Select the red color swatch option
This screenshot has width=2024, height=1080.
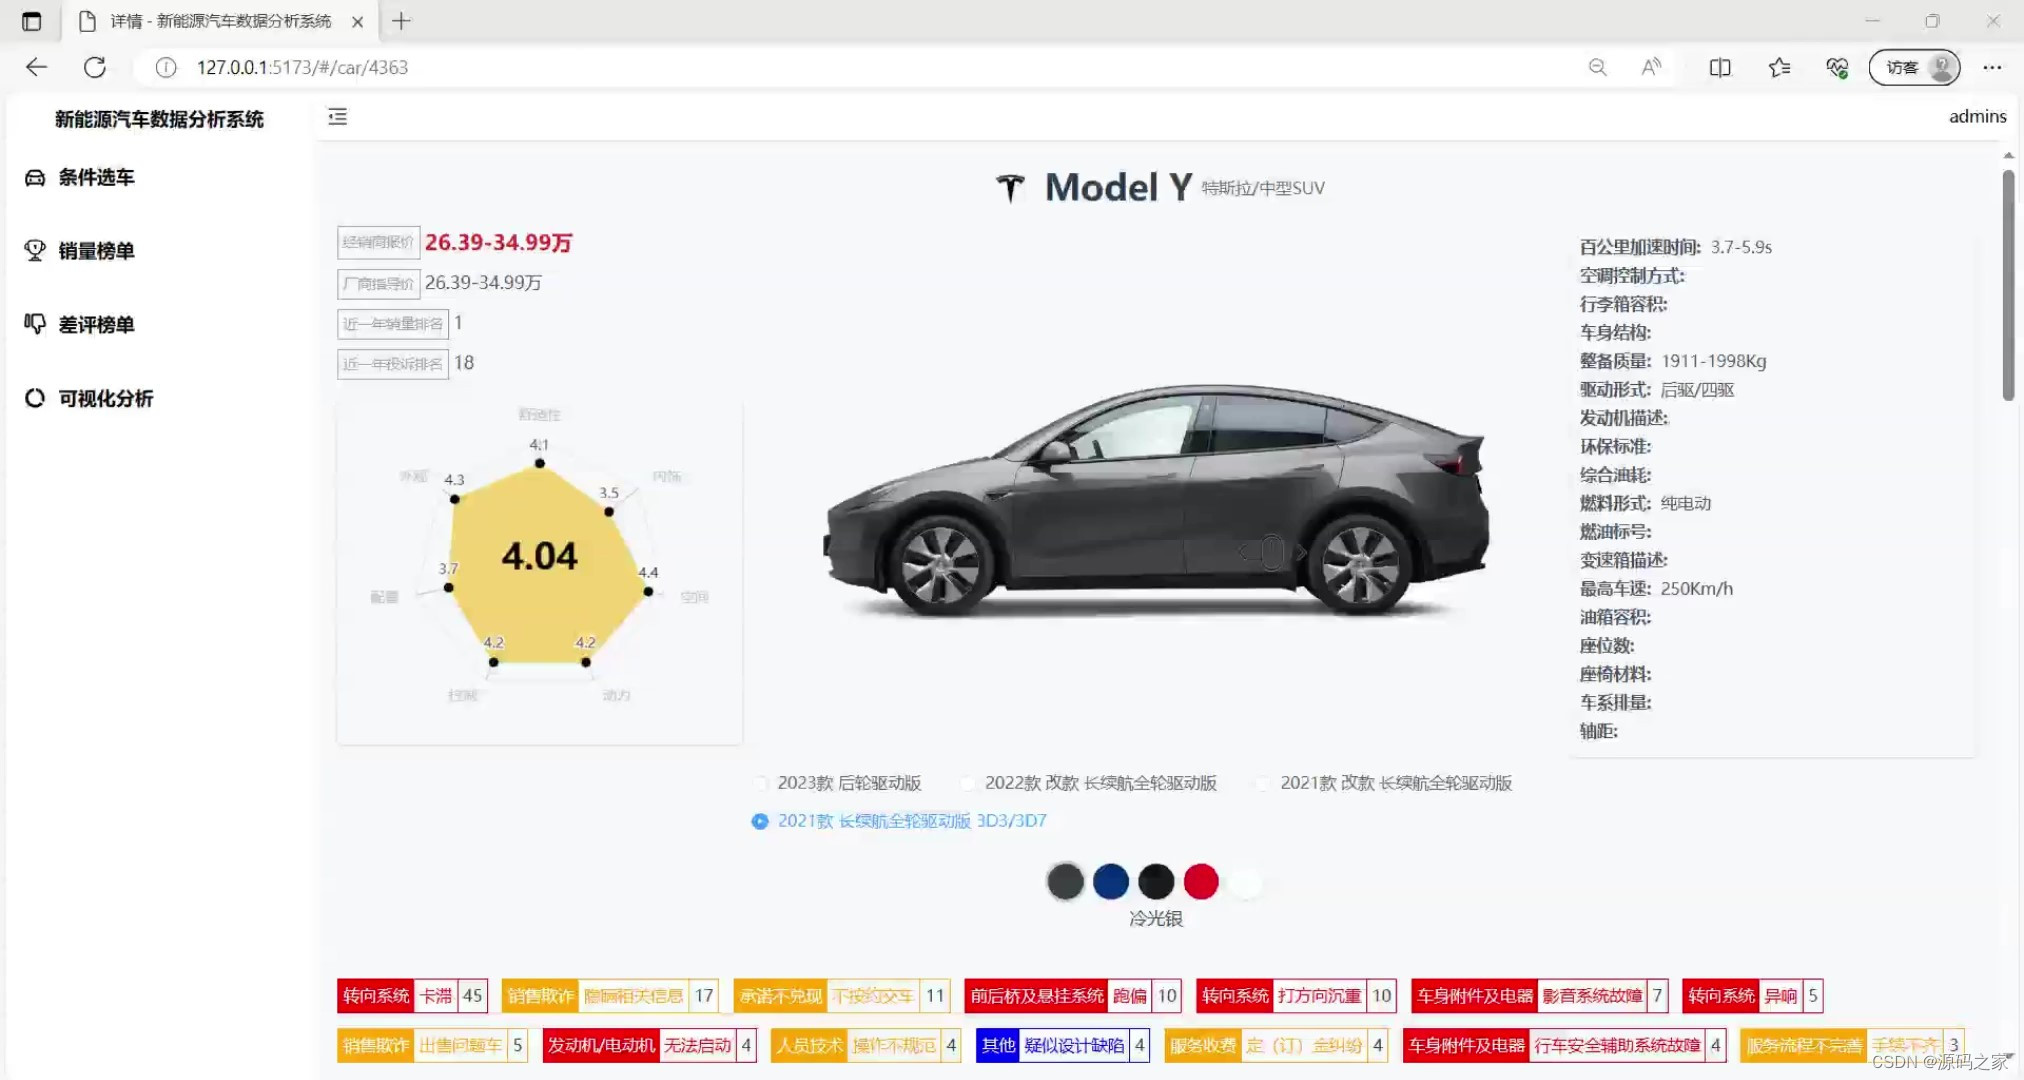point(1201,881)
